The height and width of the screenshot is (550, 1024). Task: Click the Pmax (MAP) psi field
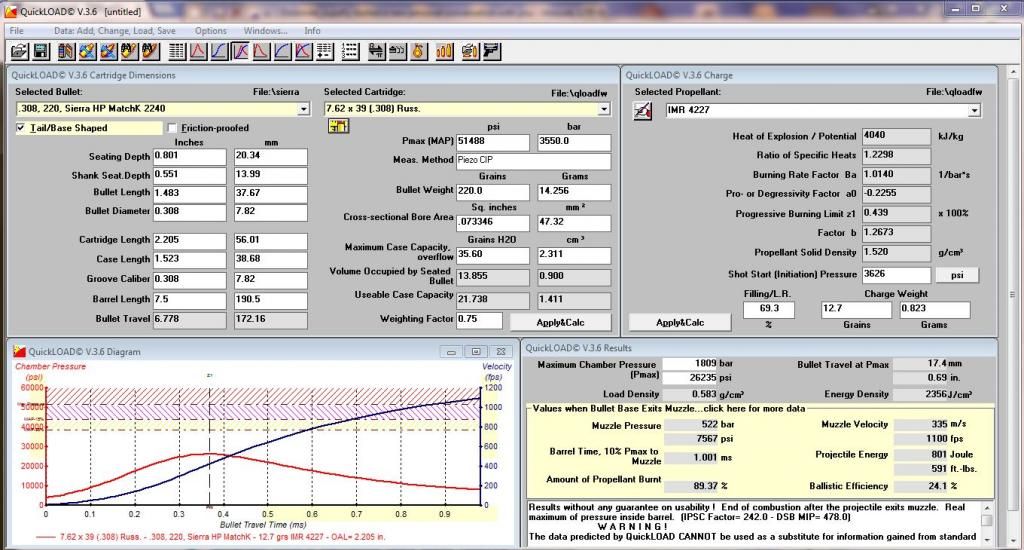(x=493, y=142)
